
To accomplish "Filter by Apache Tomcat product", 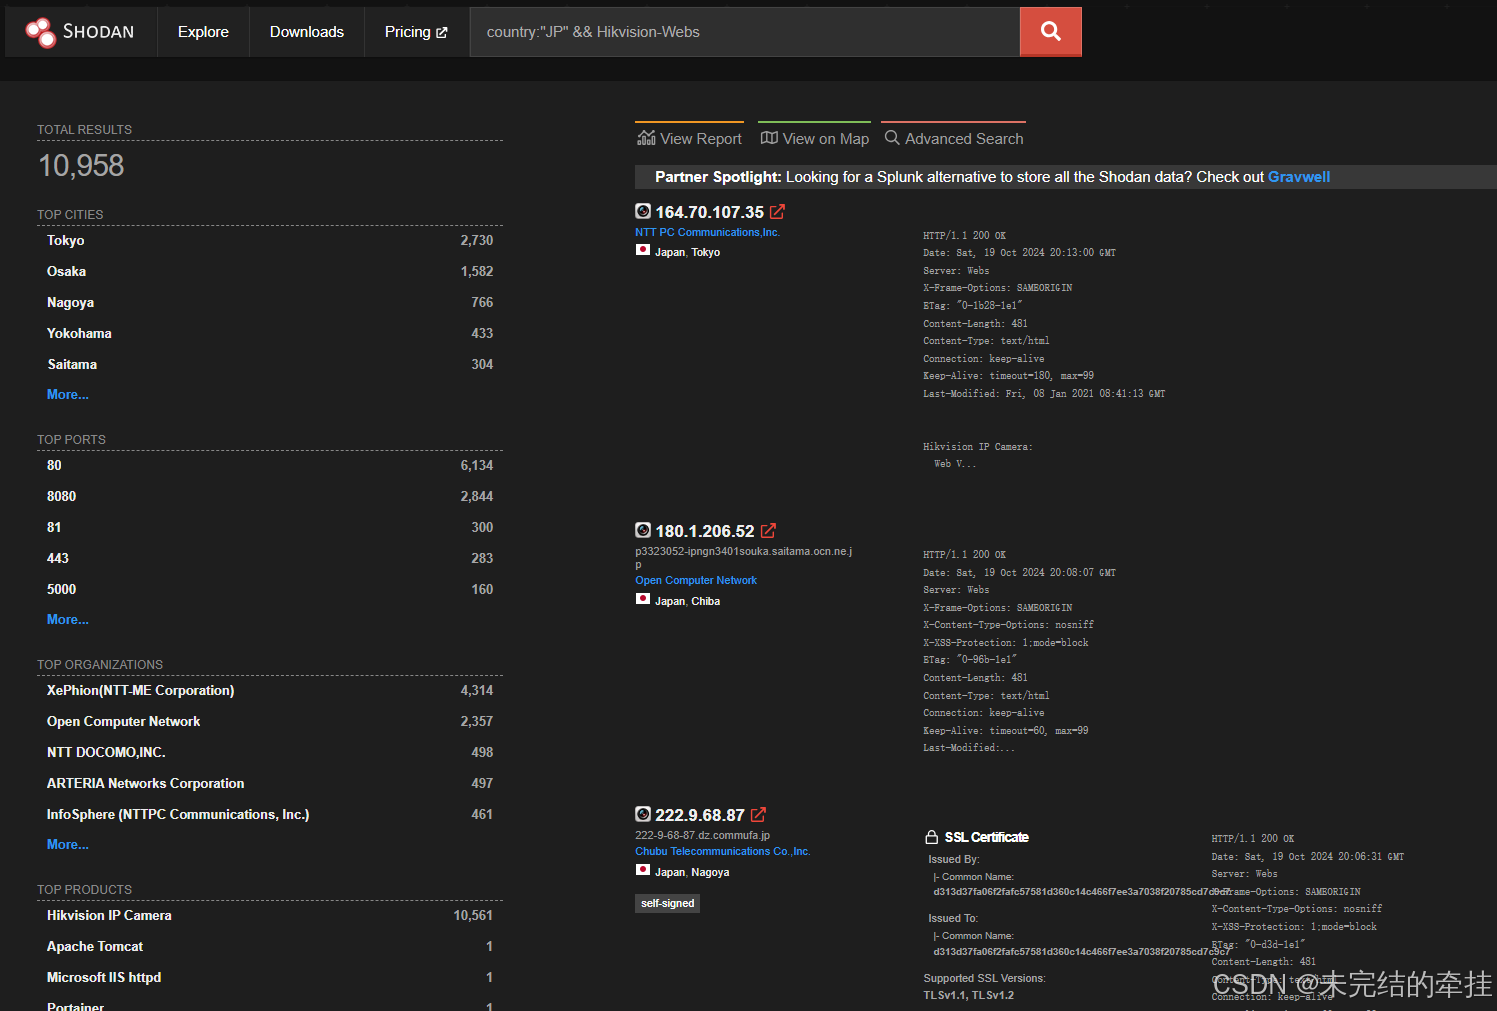I will pos(270,946).
